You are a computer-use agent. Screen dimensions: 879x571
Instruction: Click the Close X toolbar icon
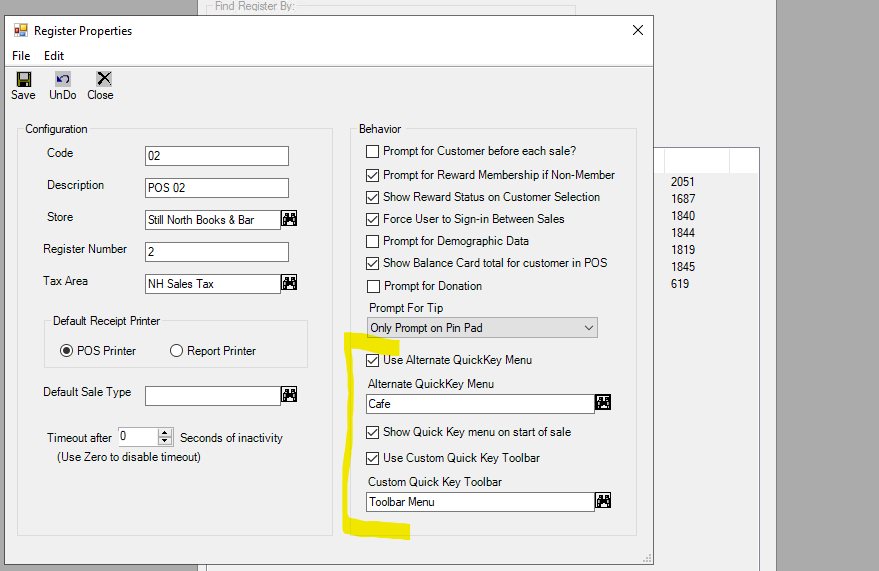104,78
